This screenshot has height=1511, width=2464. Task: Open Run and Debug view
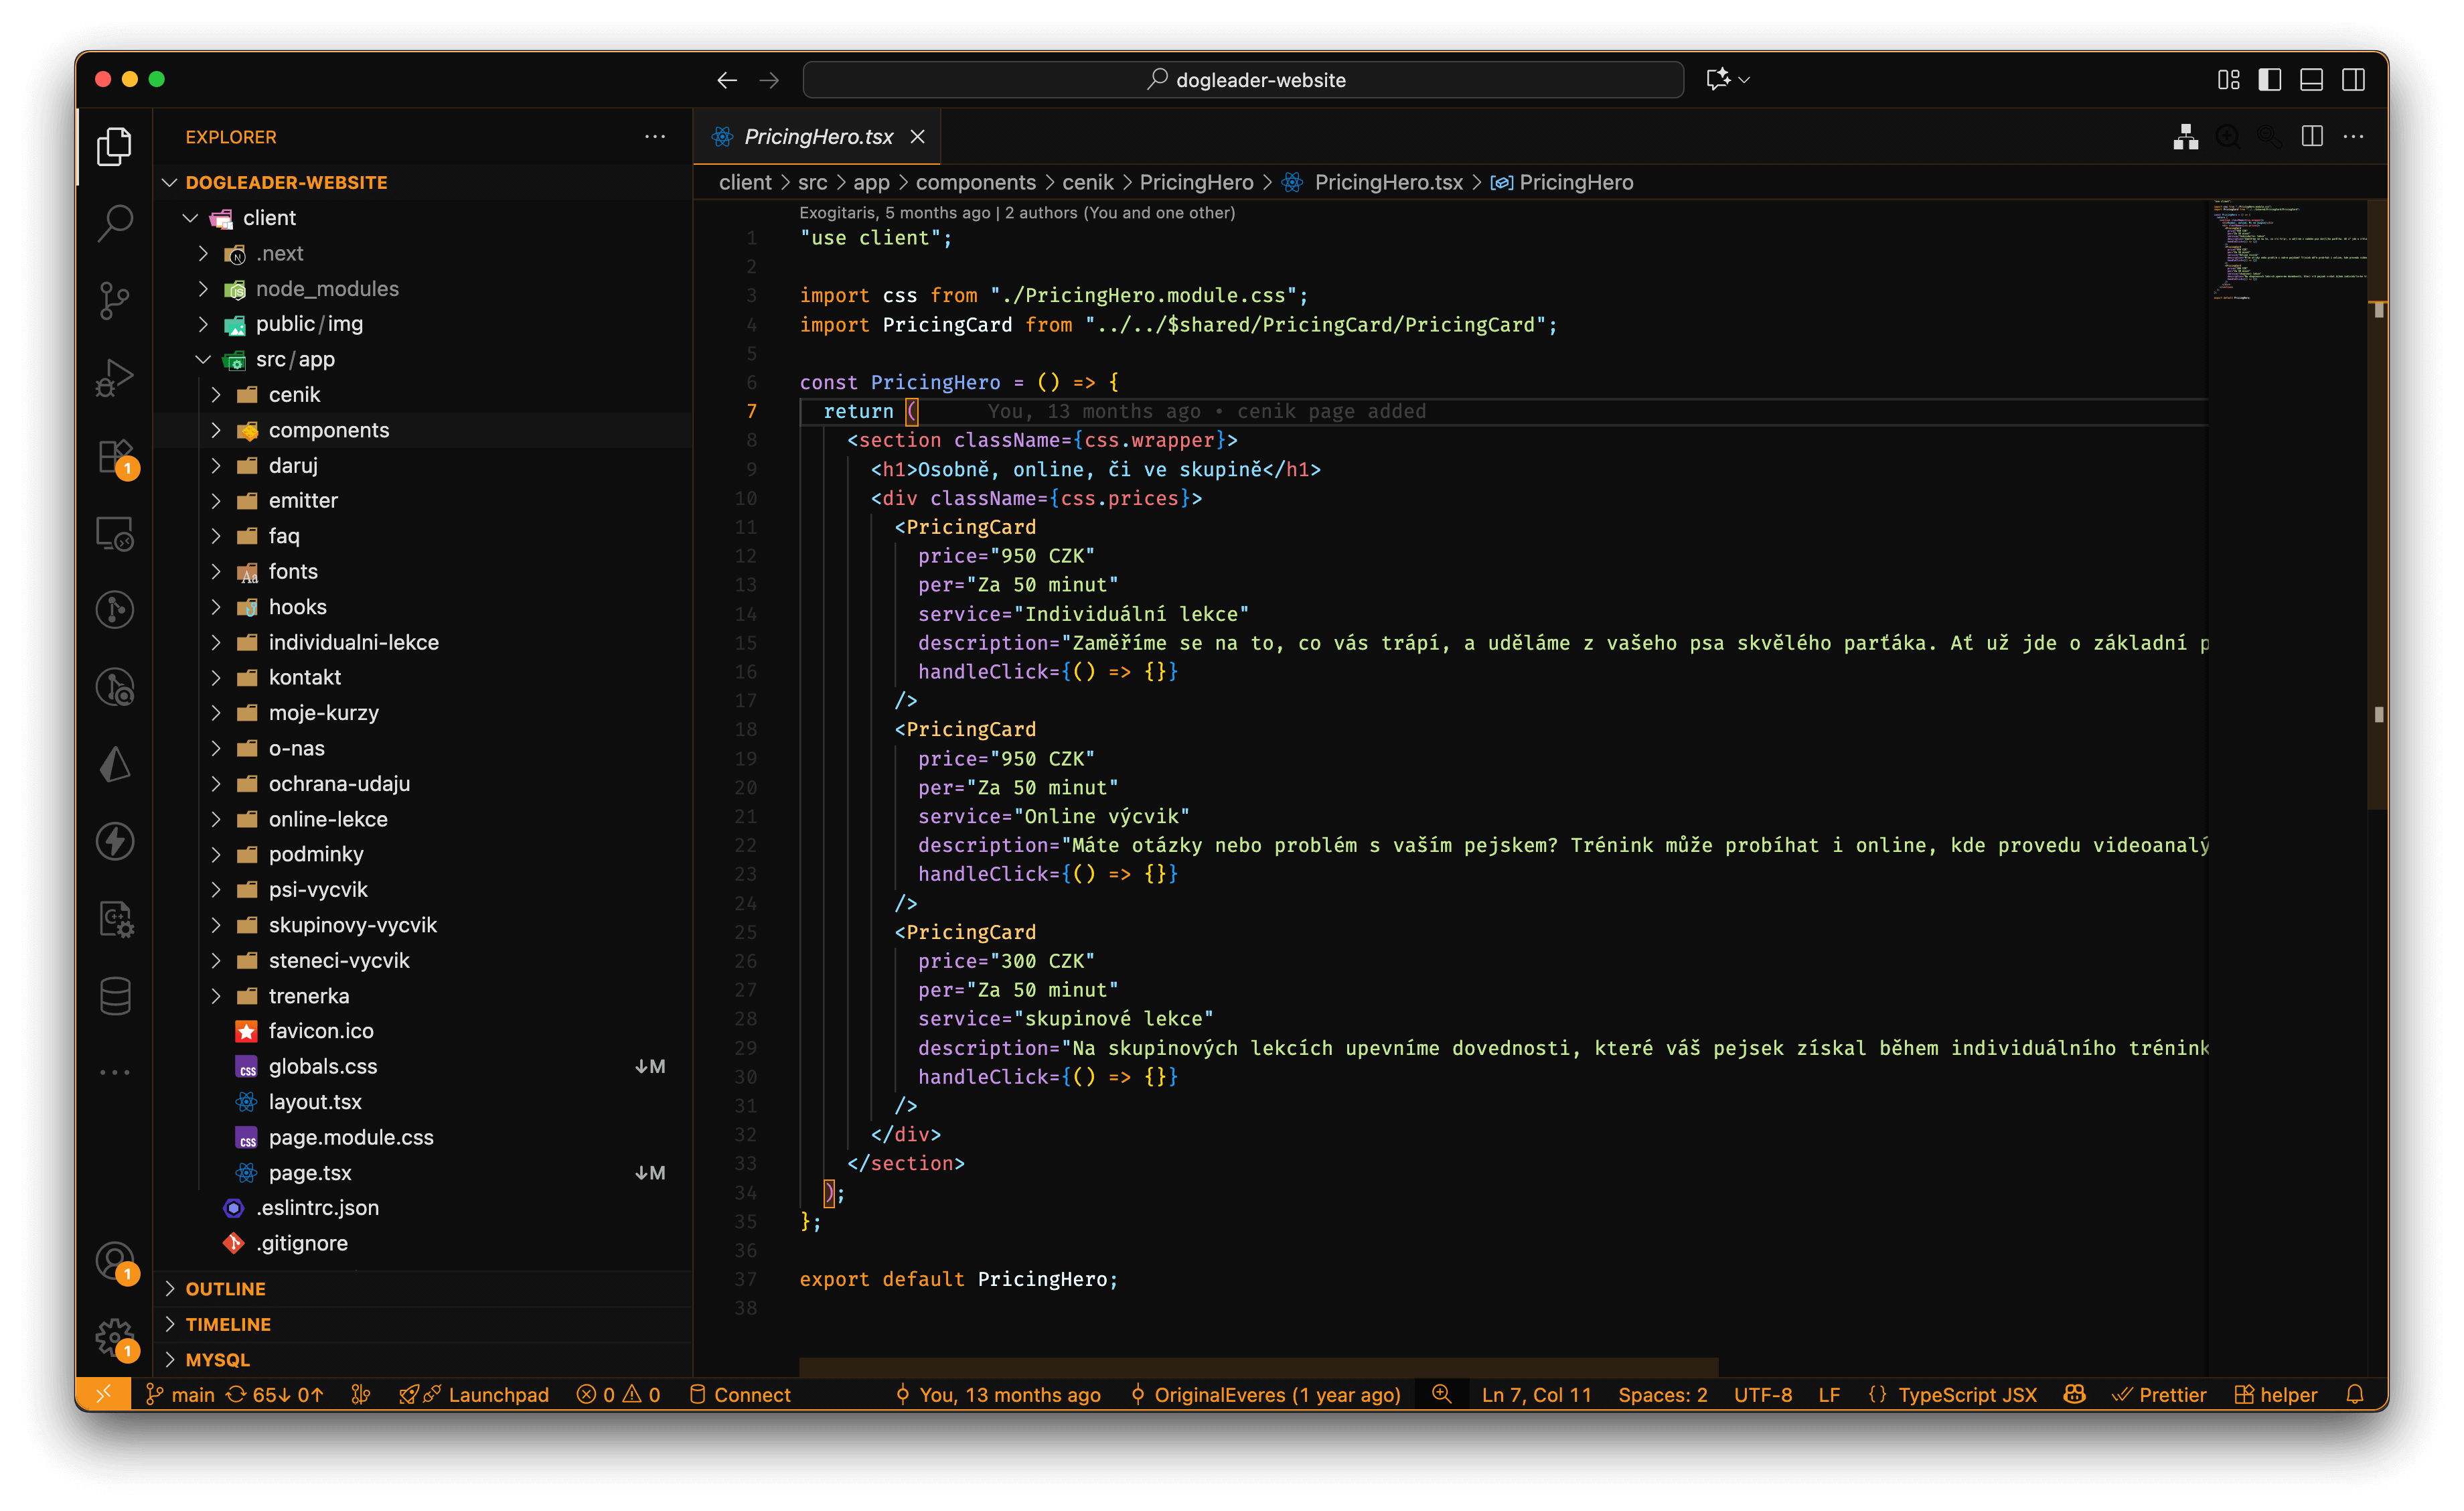tap(115, 377)
